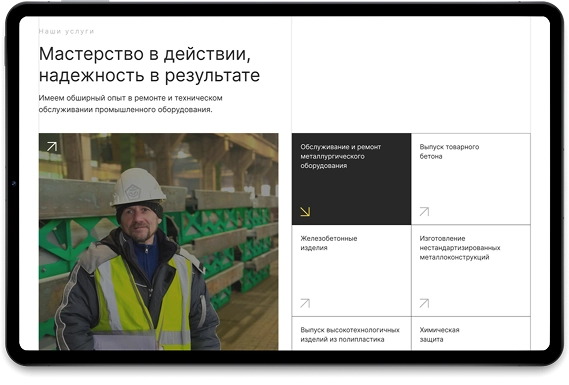Click the white arrow icon on worker photo
Viewport: 569px width, 385px height.
click(x=52, y=146)
